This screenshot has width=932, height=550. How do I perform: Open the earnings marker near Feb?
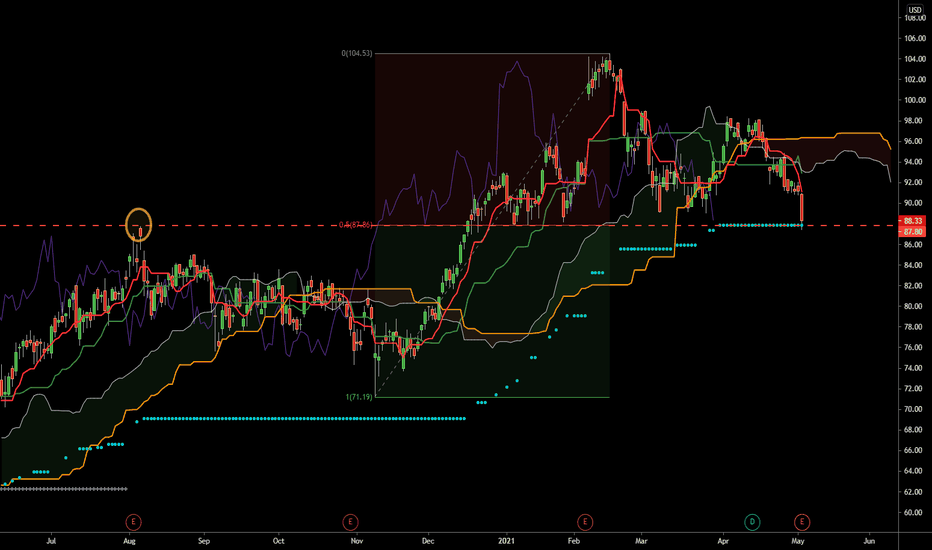click(585, 522)
